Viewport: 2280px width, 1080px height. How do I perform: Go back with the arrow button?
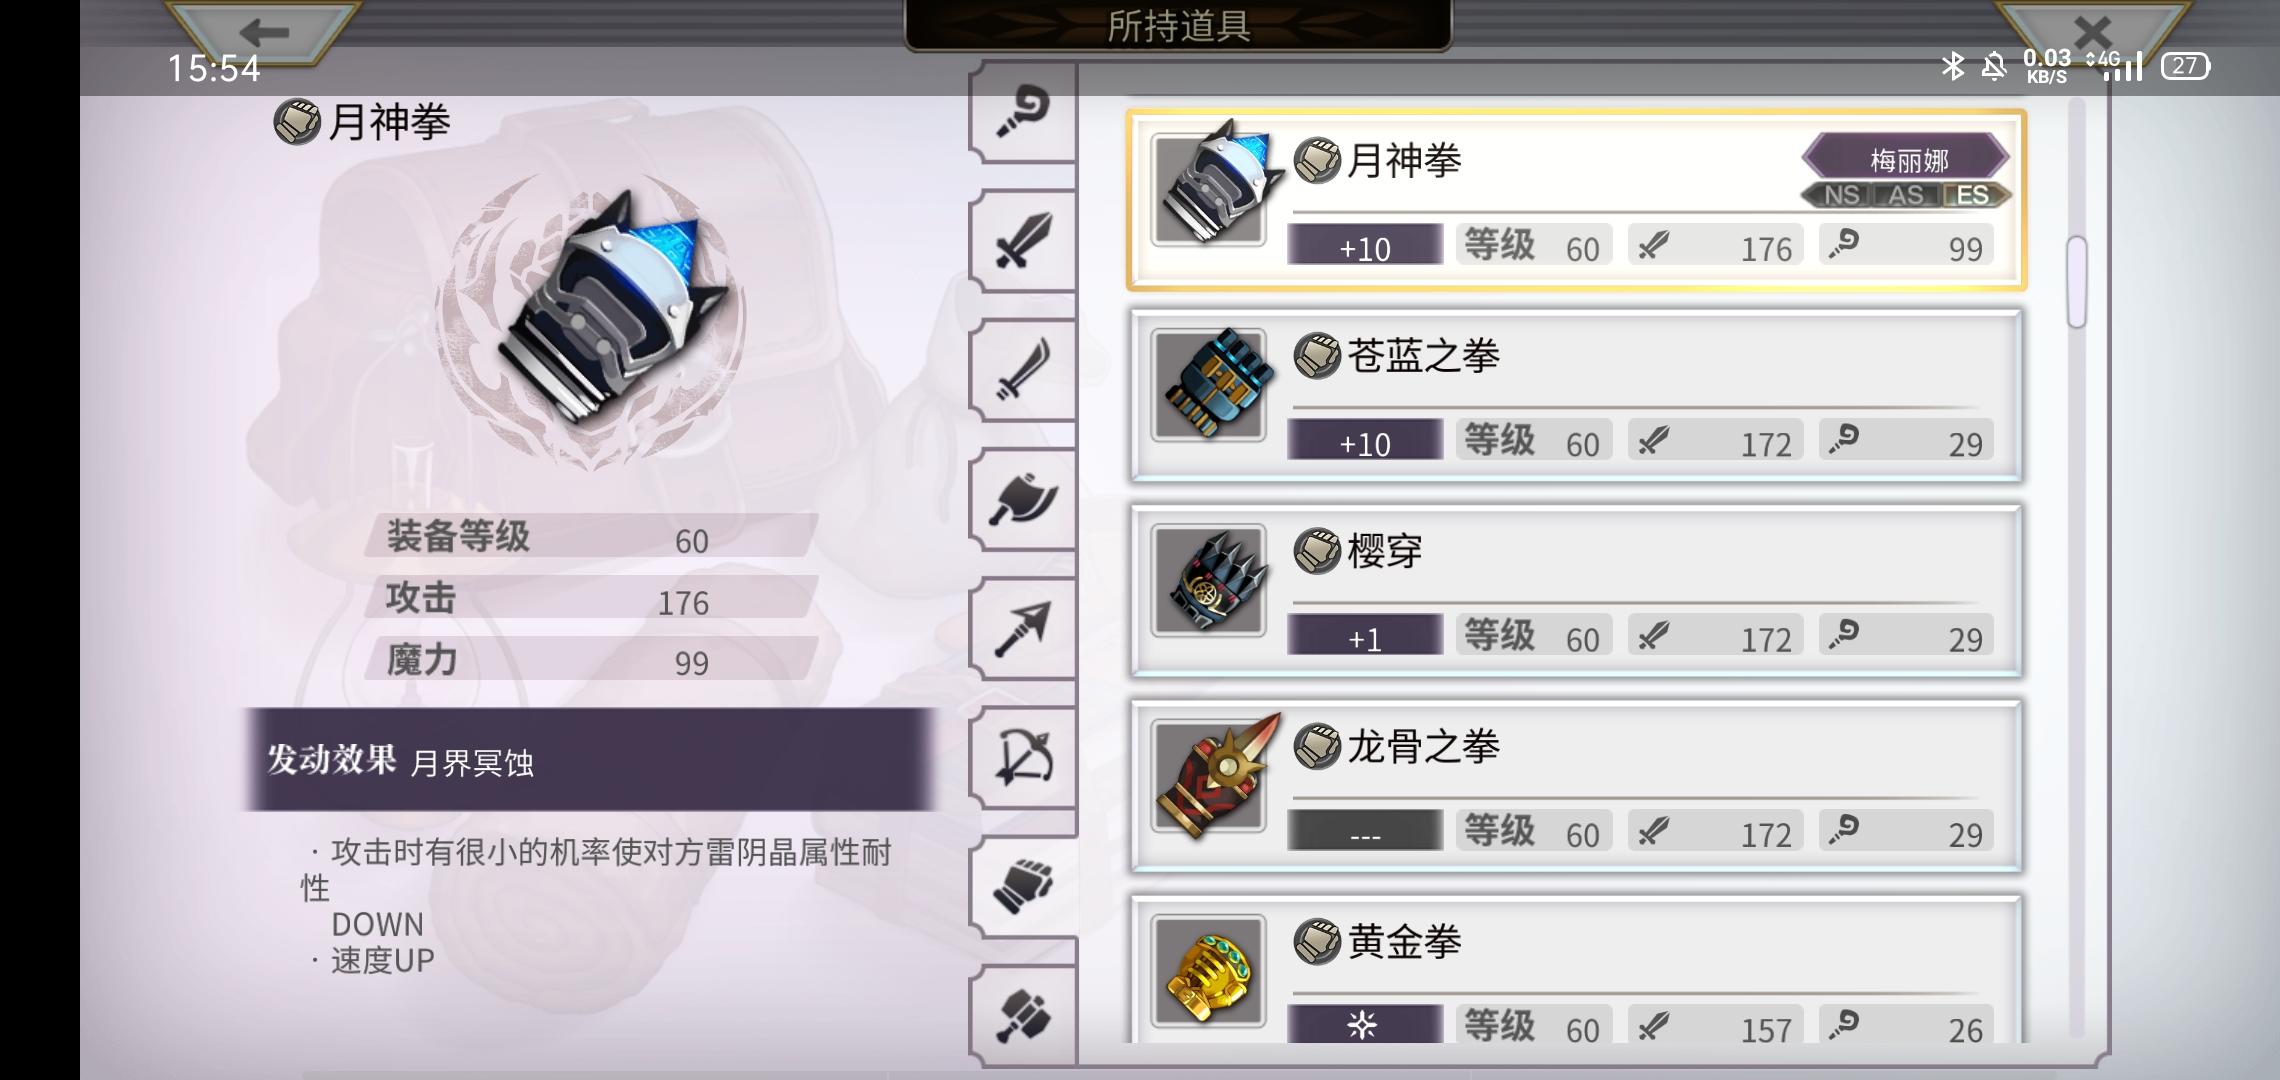[x=263, y=32]
